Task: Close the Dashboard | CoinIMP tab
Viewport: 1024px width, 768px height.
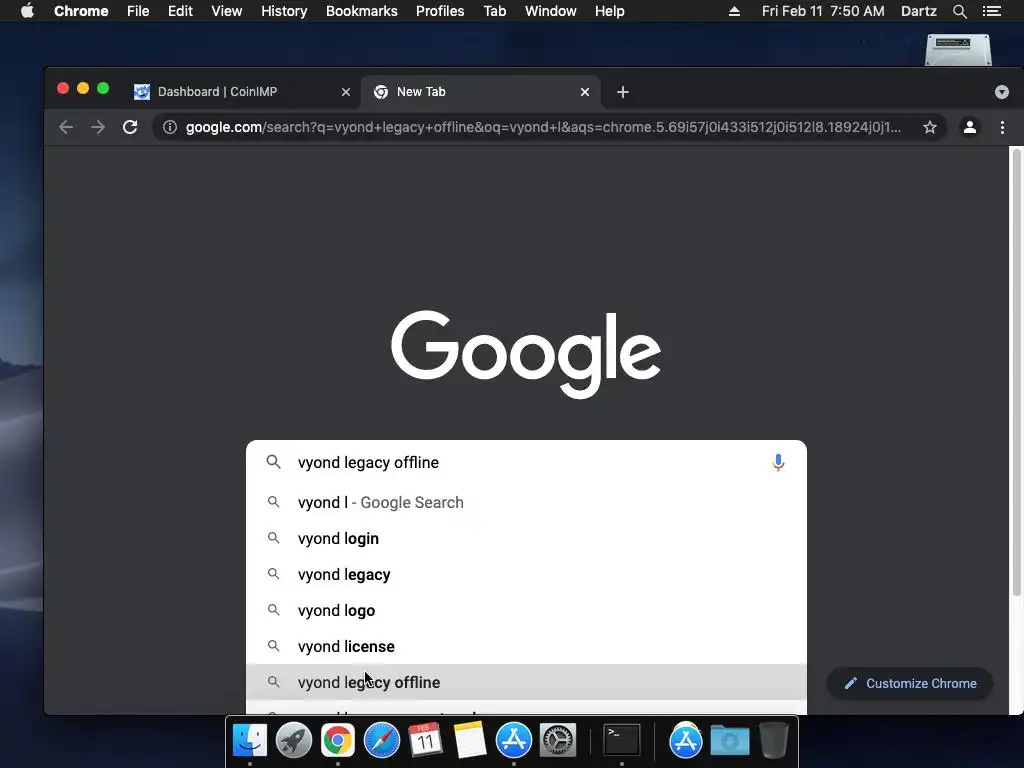Action: (346, 92)
